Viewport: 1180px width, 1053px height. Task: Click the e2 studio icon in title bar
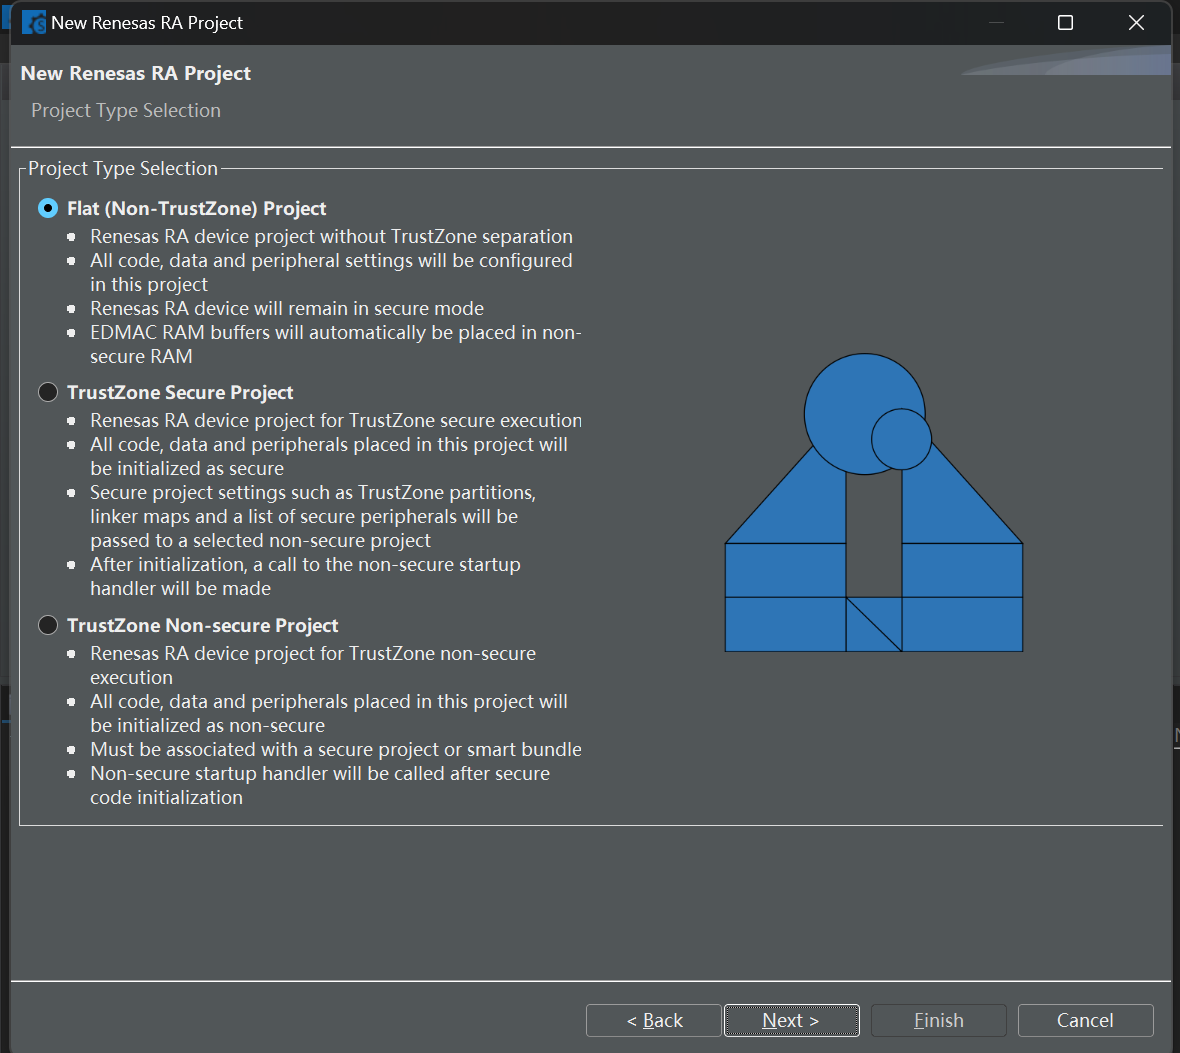pyautogui.click(x=34, y=23)
